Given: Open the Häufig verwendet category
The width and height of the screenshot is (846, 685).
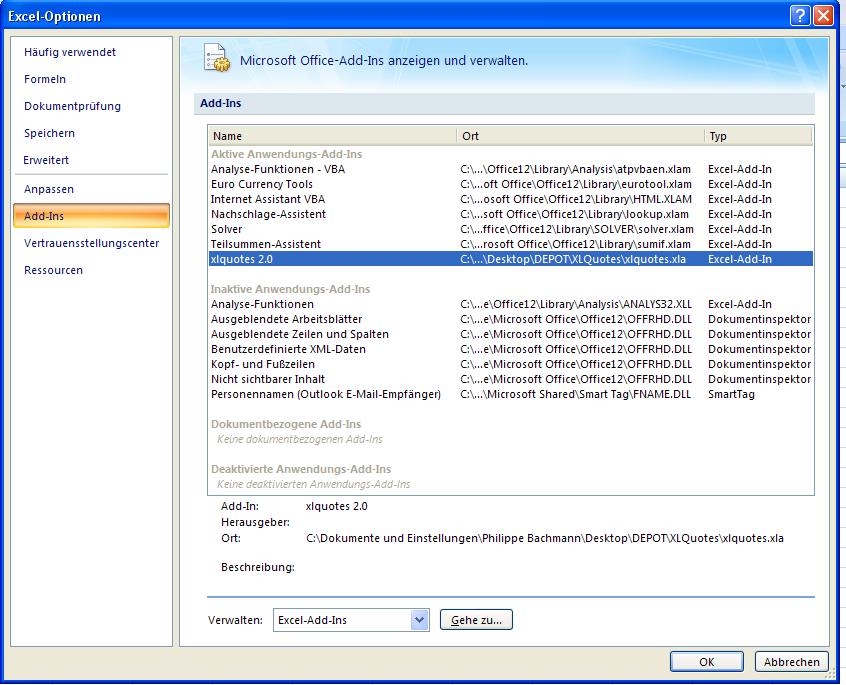Looking at the screenshot, I should click(70, 52).
